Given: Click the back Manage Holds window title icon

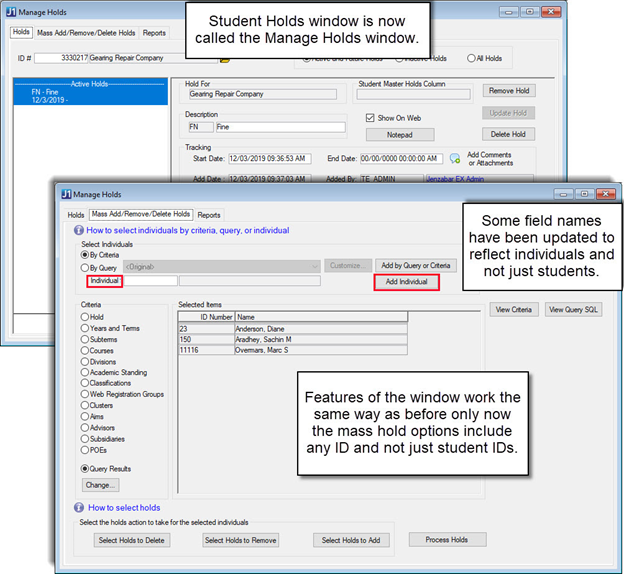Looking at the screenshot, I should 12,14.
